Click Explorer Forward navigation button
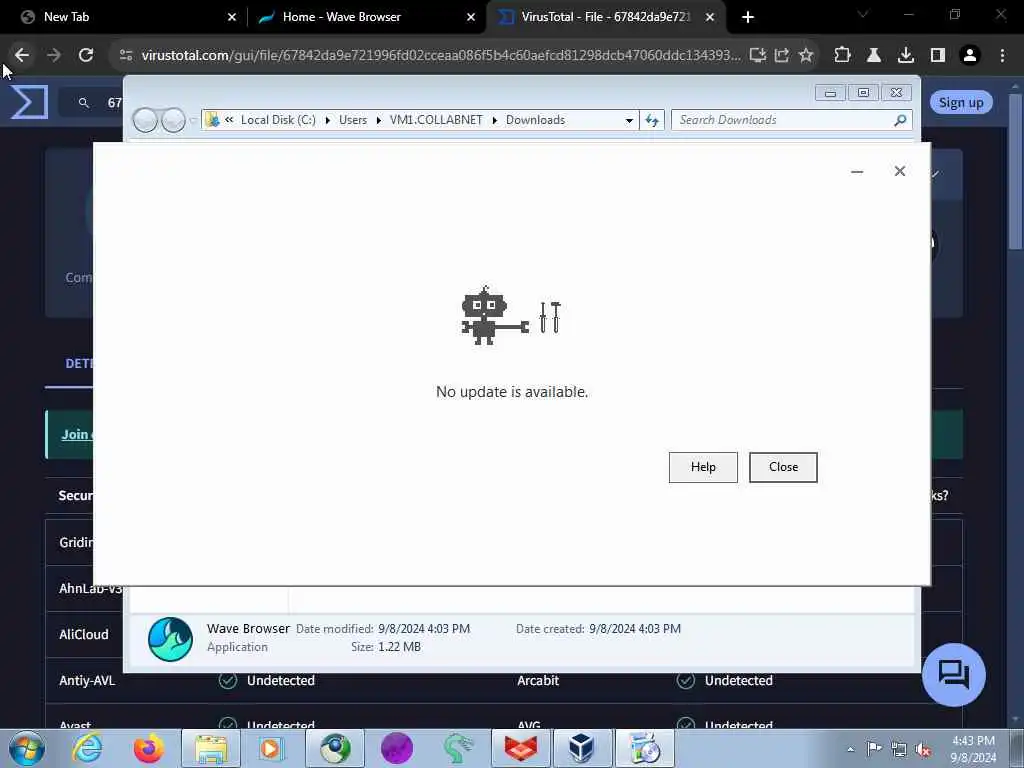Viewport: 1024px width, 768px height. click(x=173, y=120)
